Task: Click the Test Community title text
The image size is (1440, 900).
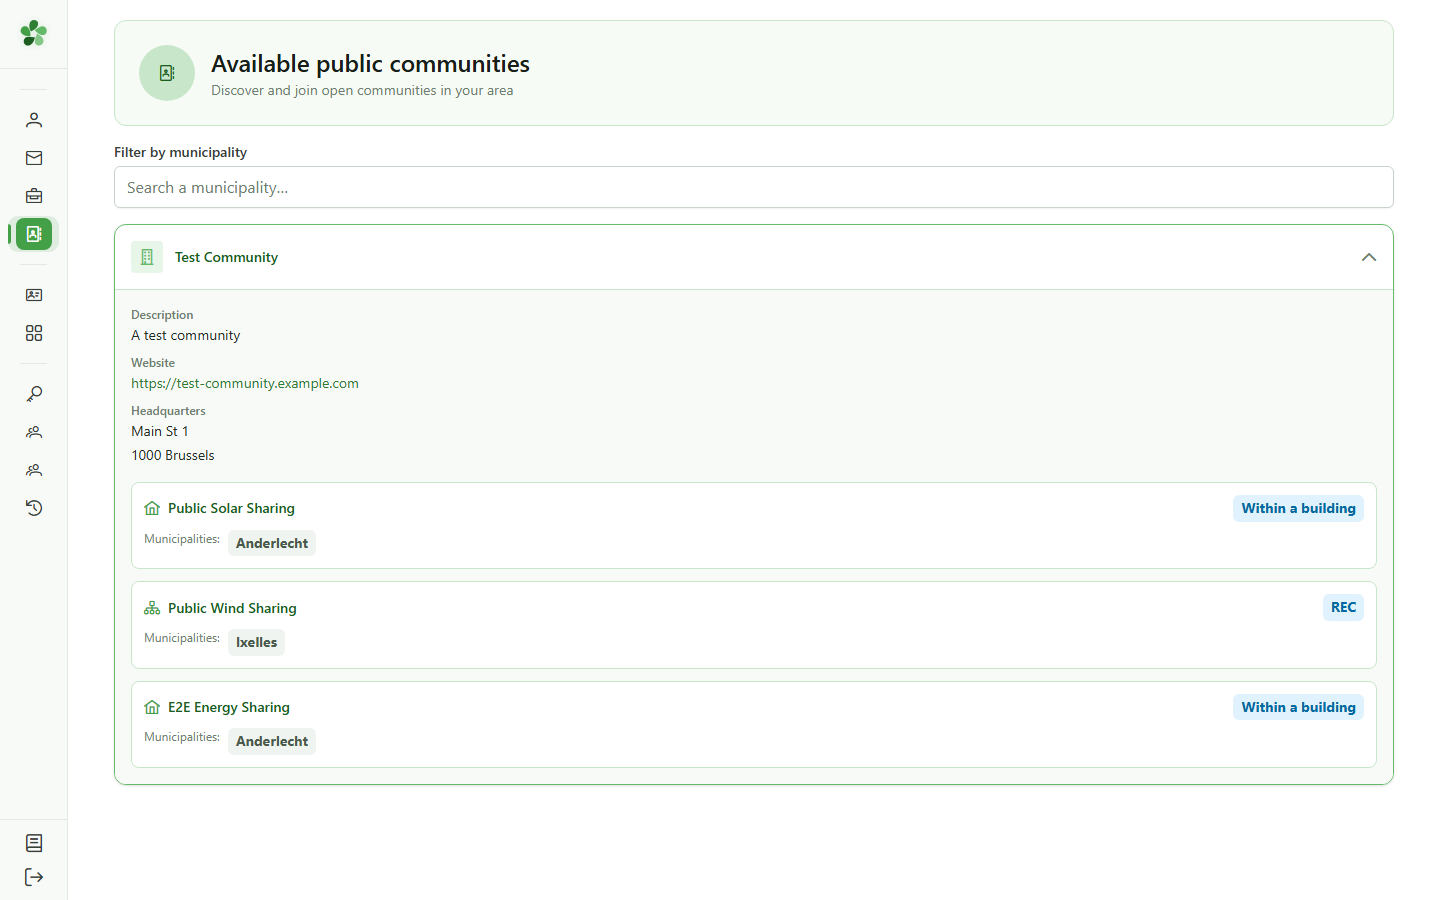Action: pyautogui.click(x=226, y=257)
